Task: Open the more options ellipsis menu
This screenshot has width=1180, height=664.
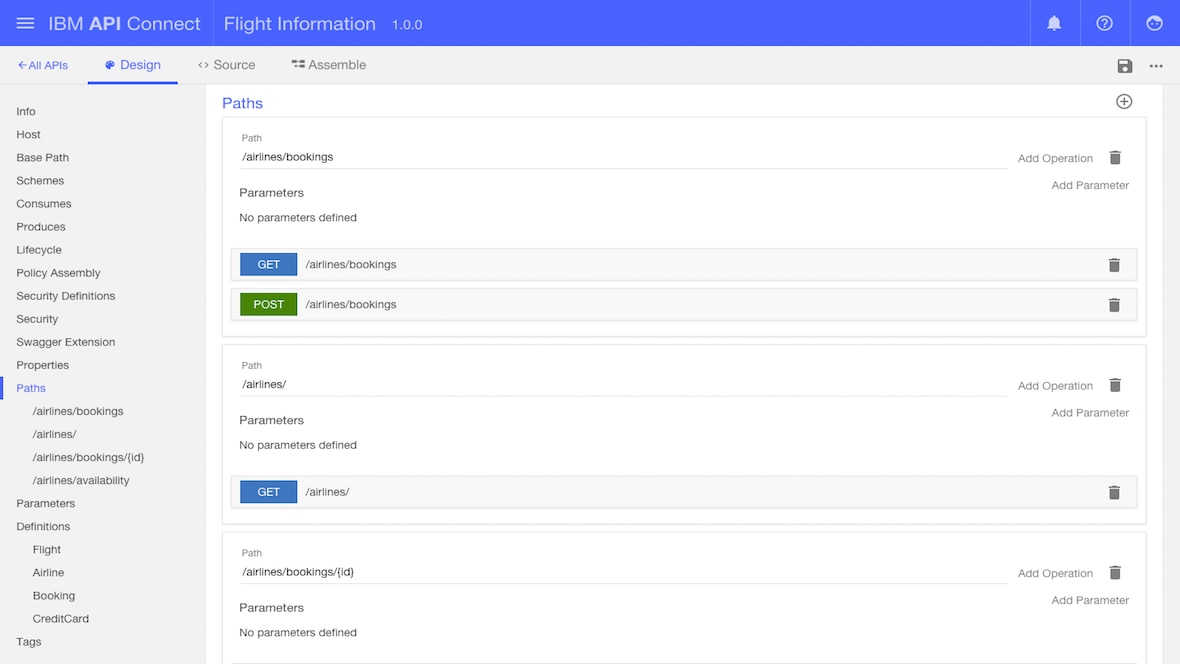Action: coord(1156,66)
